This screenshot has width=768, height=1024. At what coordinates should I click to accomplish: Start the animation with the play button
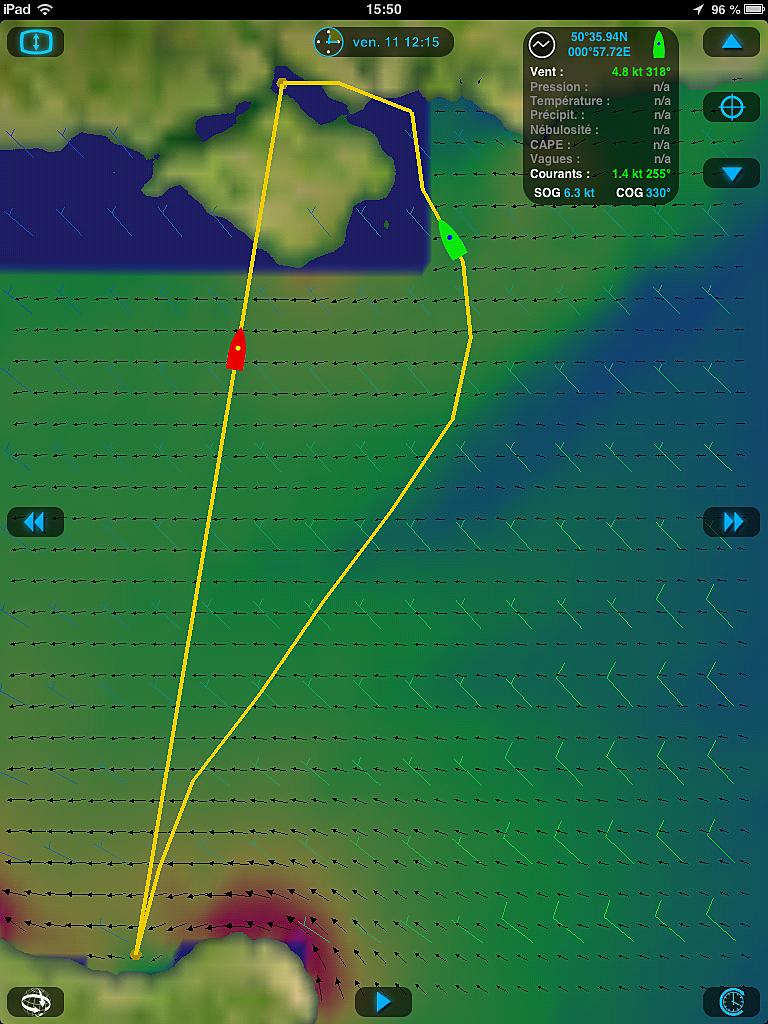383,1001
